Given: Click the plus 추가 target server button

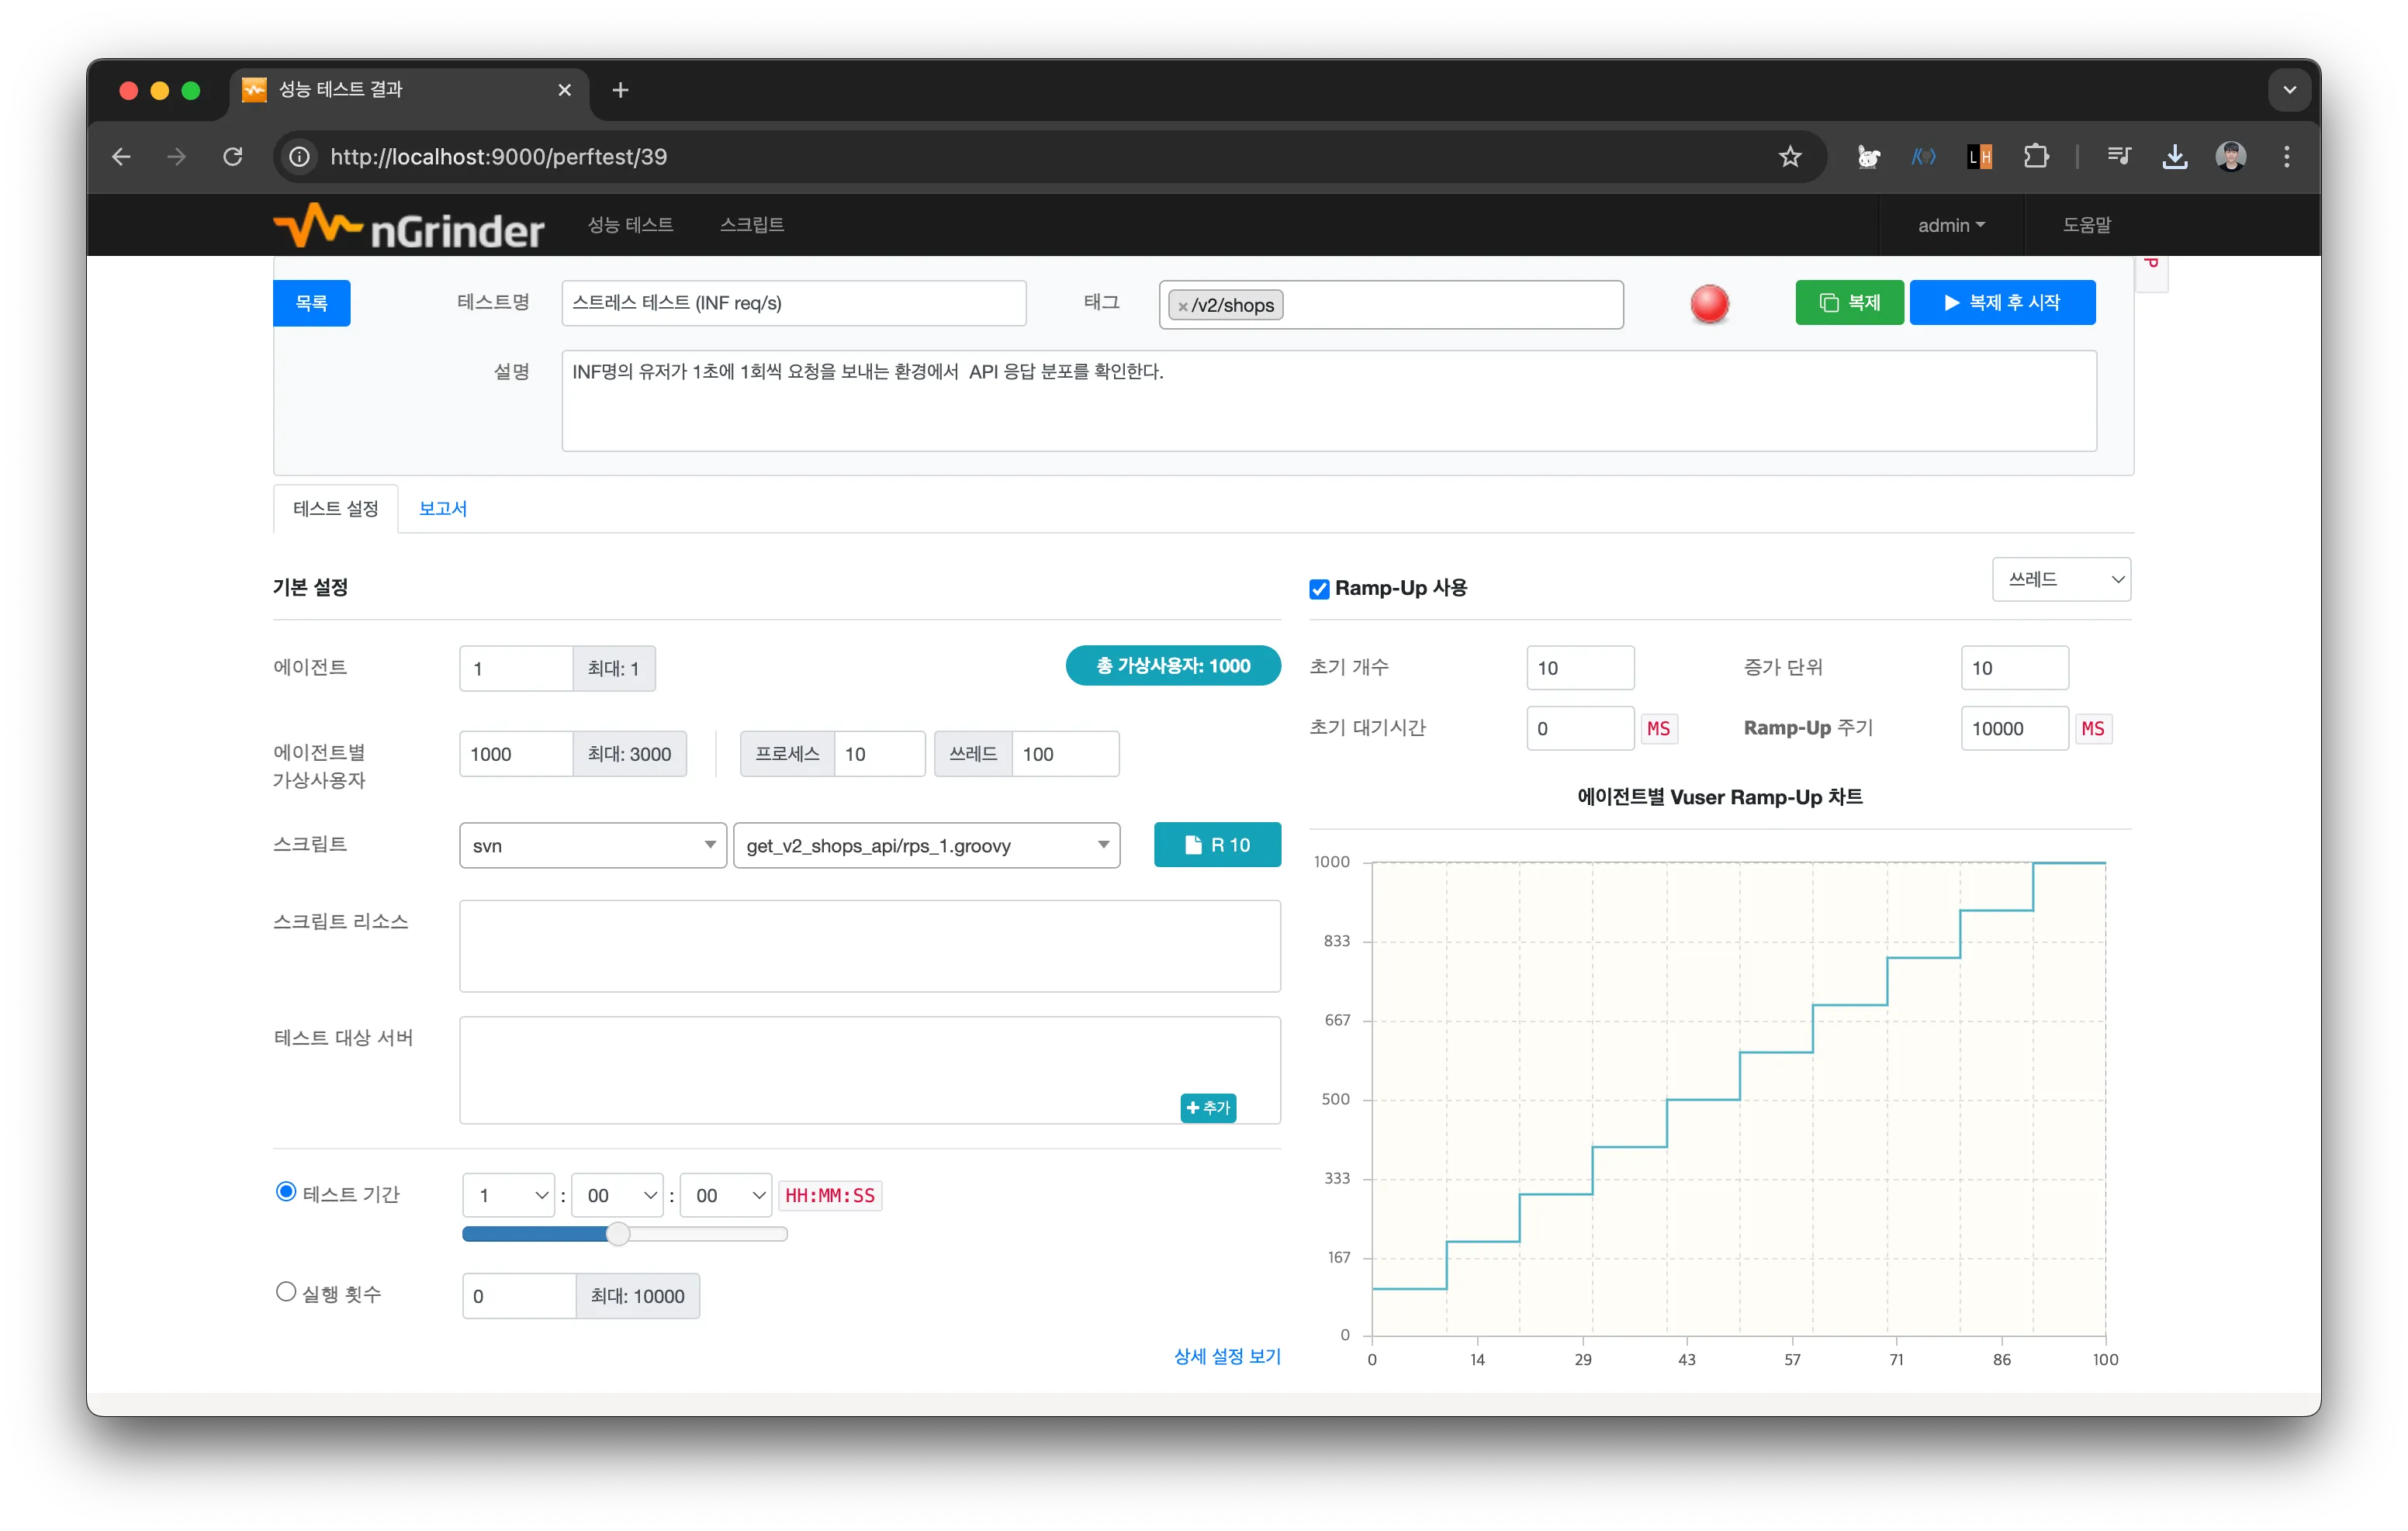Looking at the screenshot, I should 1207,1108.
